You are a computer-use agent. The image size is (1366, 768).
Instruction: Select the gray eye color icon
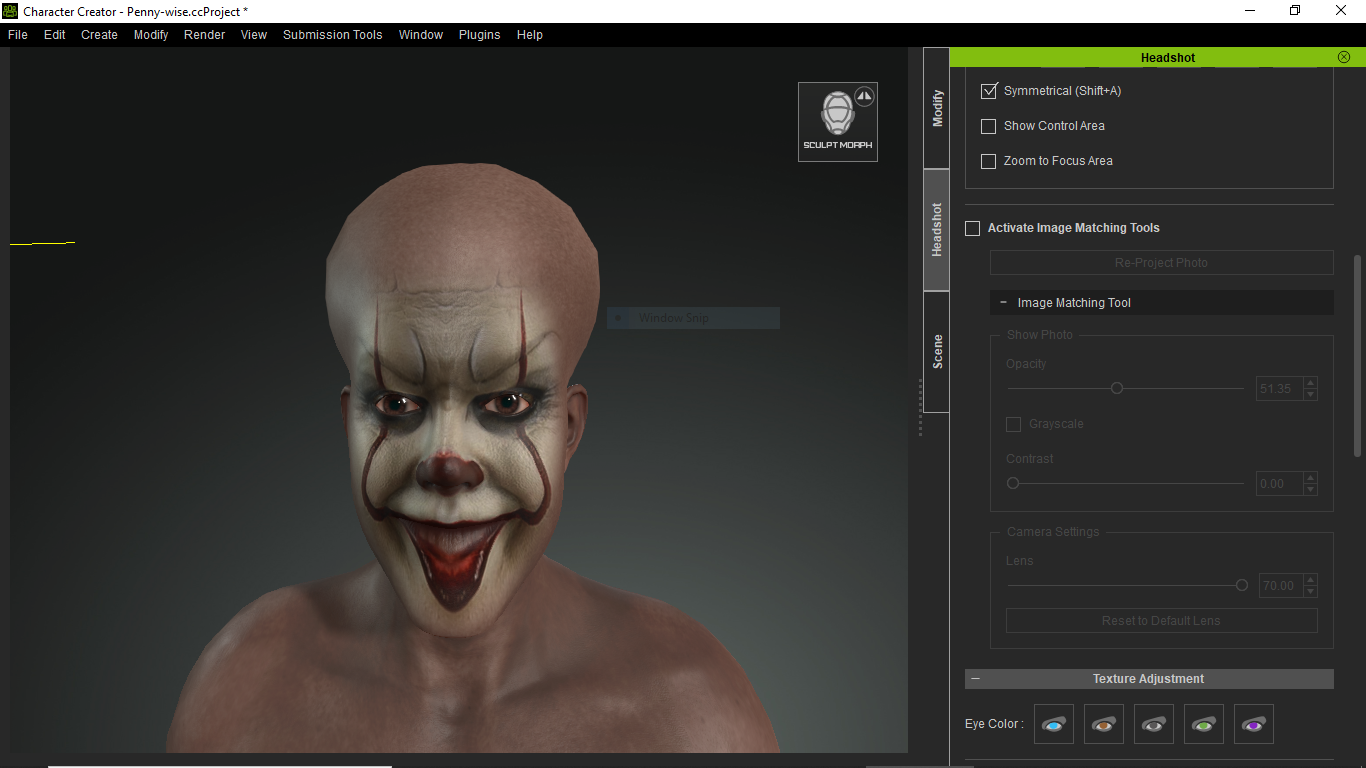[1154, 724]
